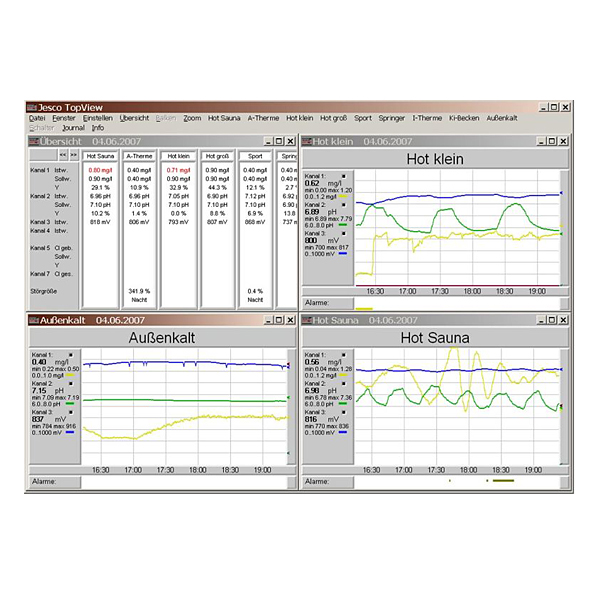600x600 pixels.
Task: Open the Zoom menu
Action: pos(192,118)
